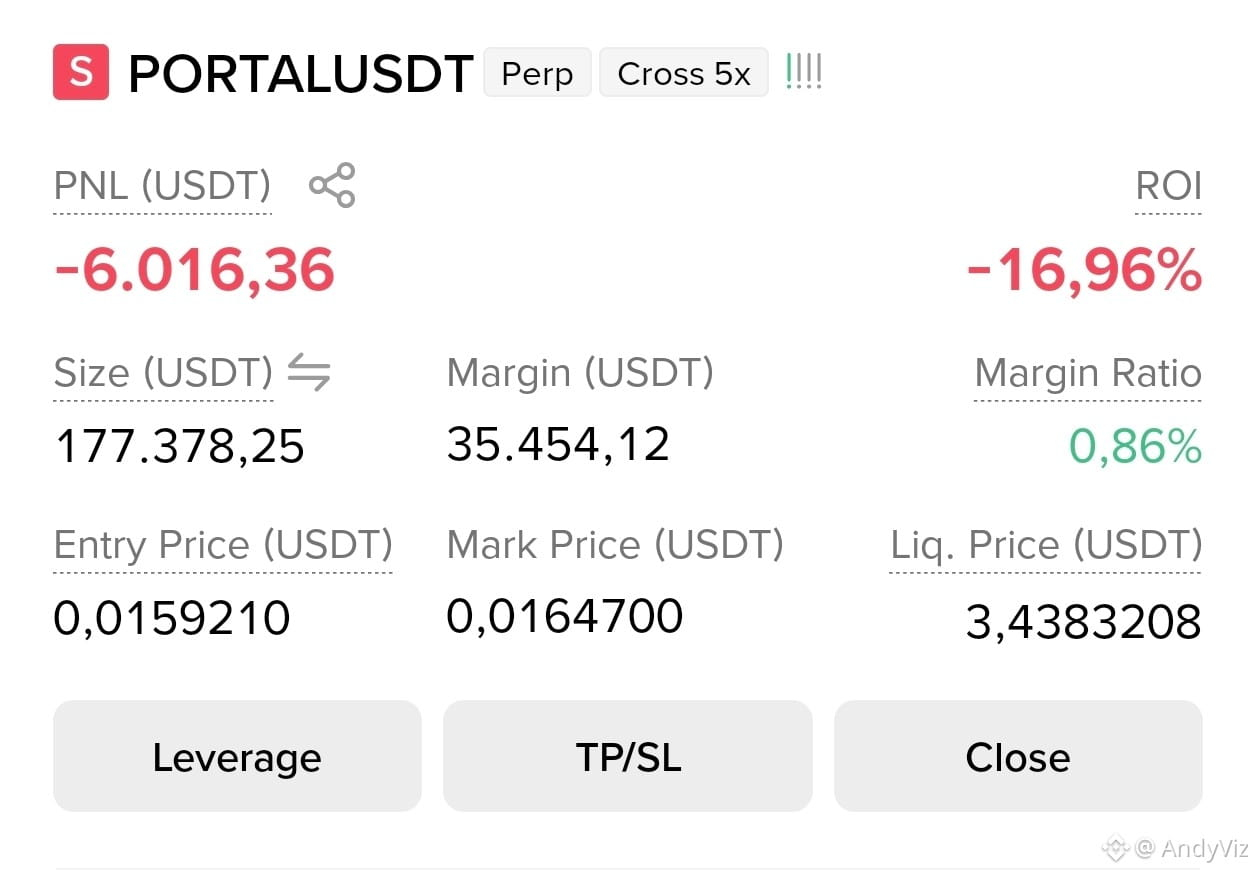
Task: Click the red S short-position badge
Action: coord(81,73)
